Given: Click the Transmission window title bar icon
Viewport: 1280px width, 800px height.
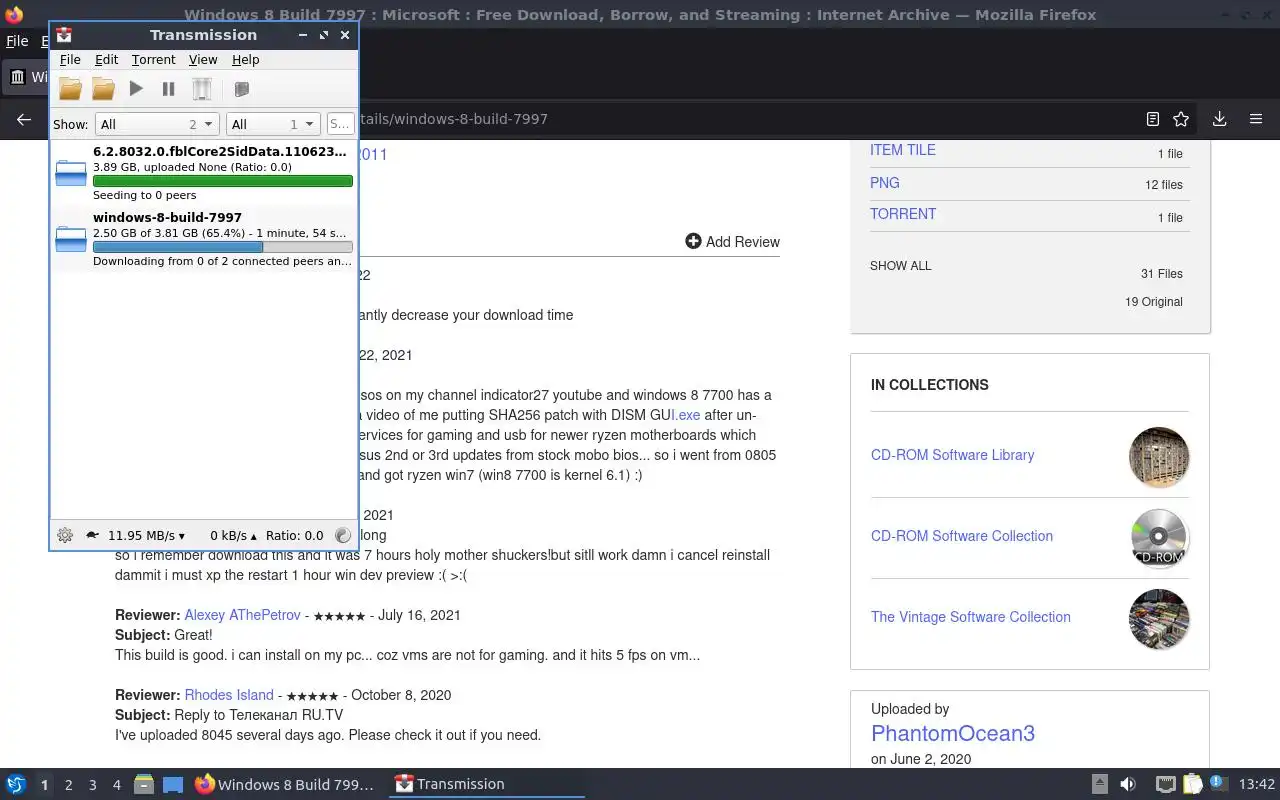Looking at the screenshot, I should pyautogui.click(x=64, y=35).
